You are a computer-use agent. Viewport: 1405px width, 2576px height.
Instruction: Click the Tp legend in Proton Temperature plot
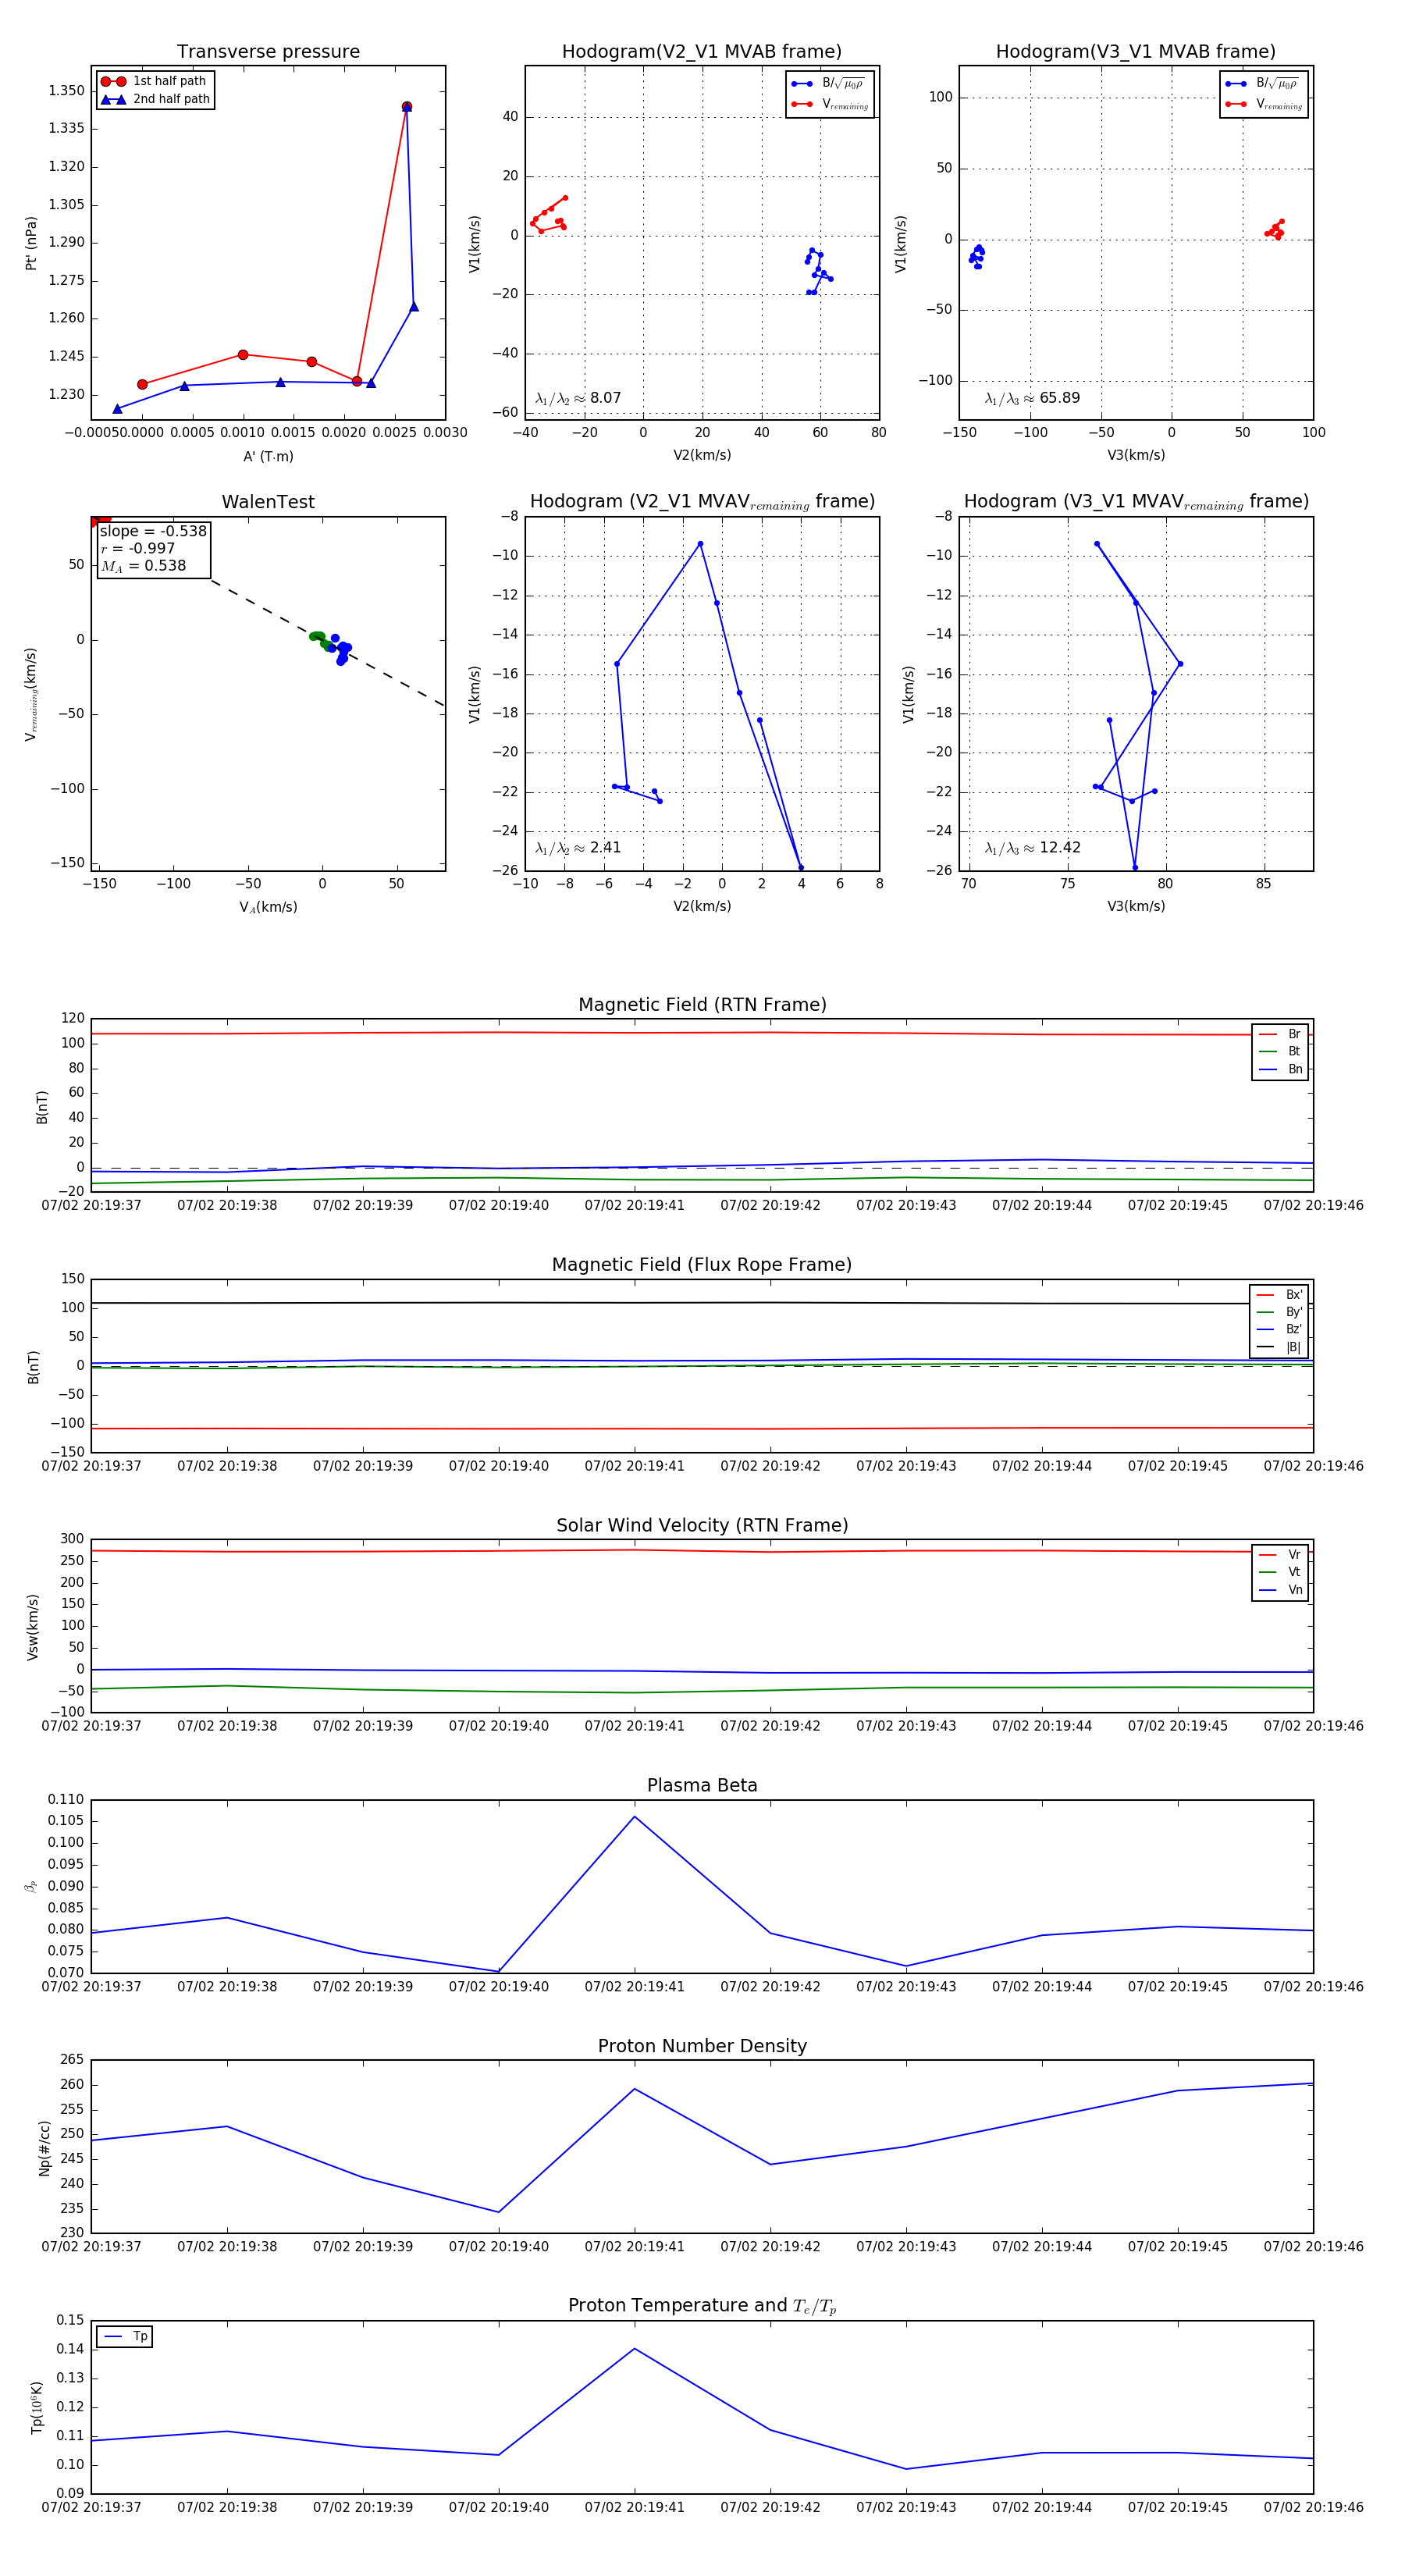[x=125, y=2337]
